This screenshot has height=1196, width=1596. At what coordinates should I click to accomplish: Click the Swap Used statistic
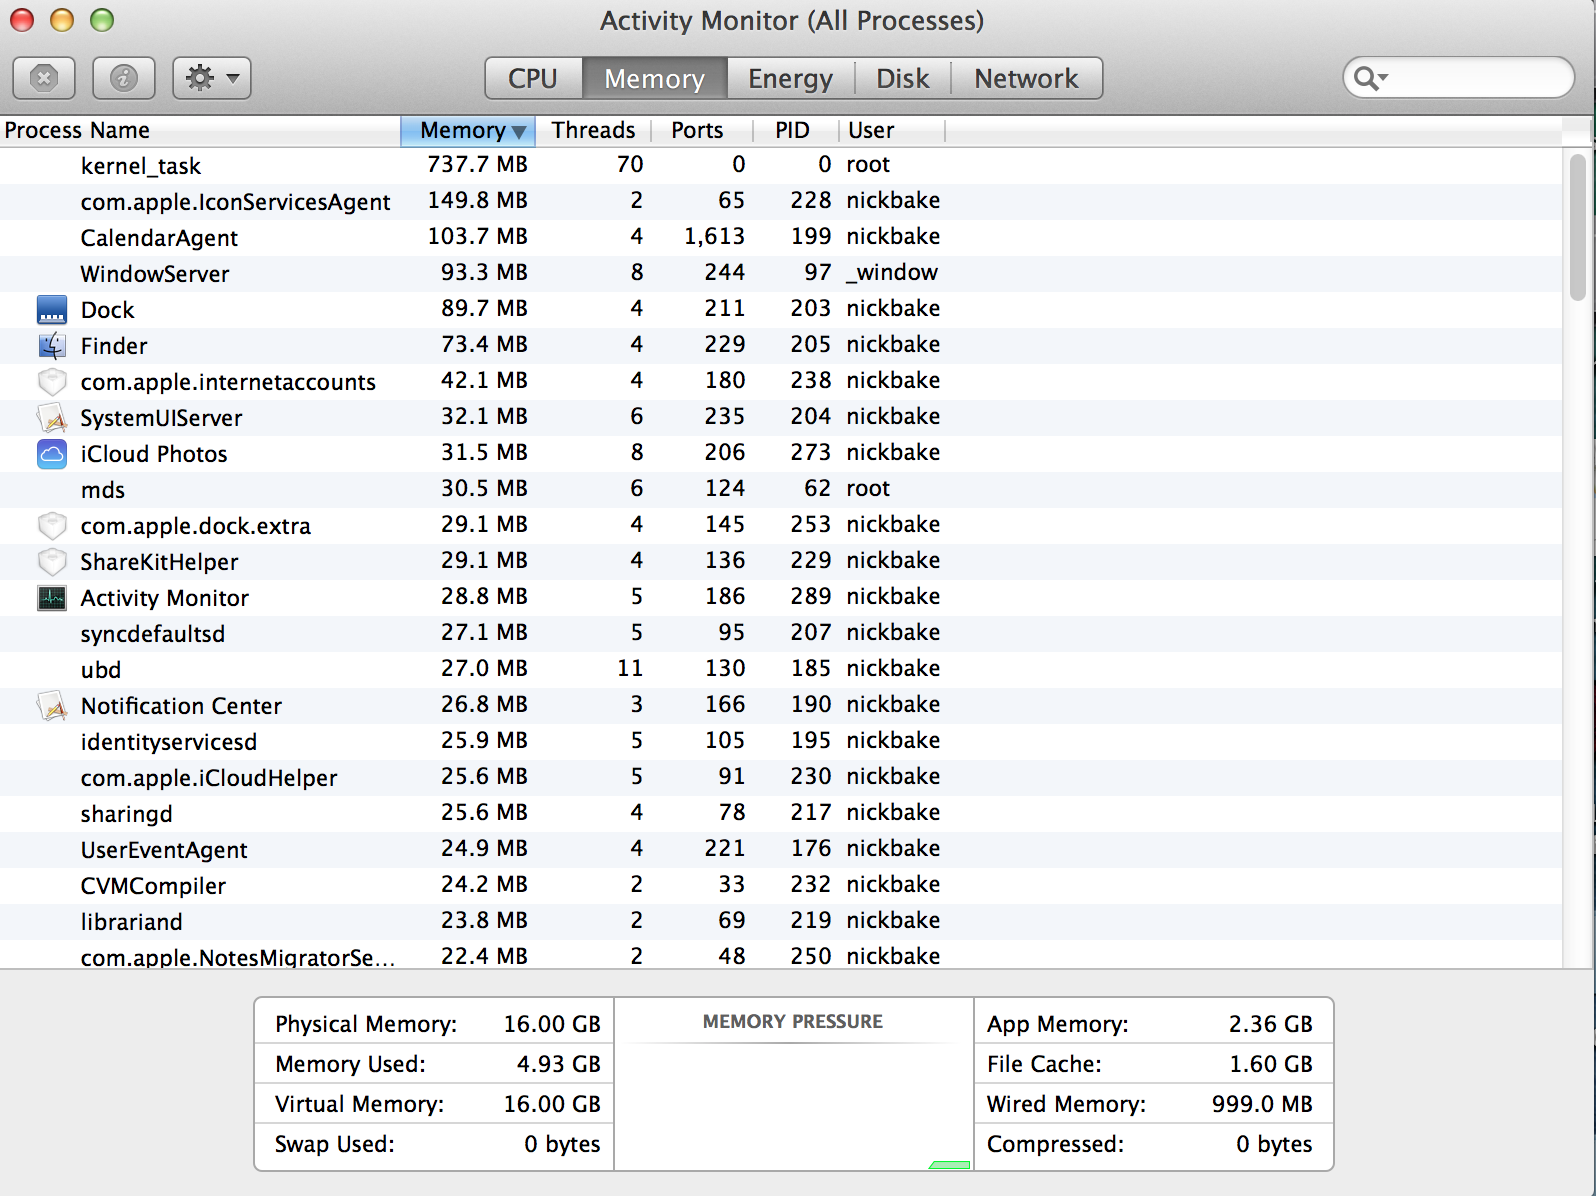coord(437,1144)
